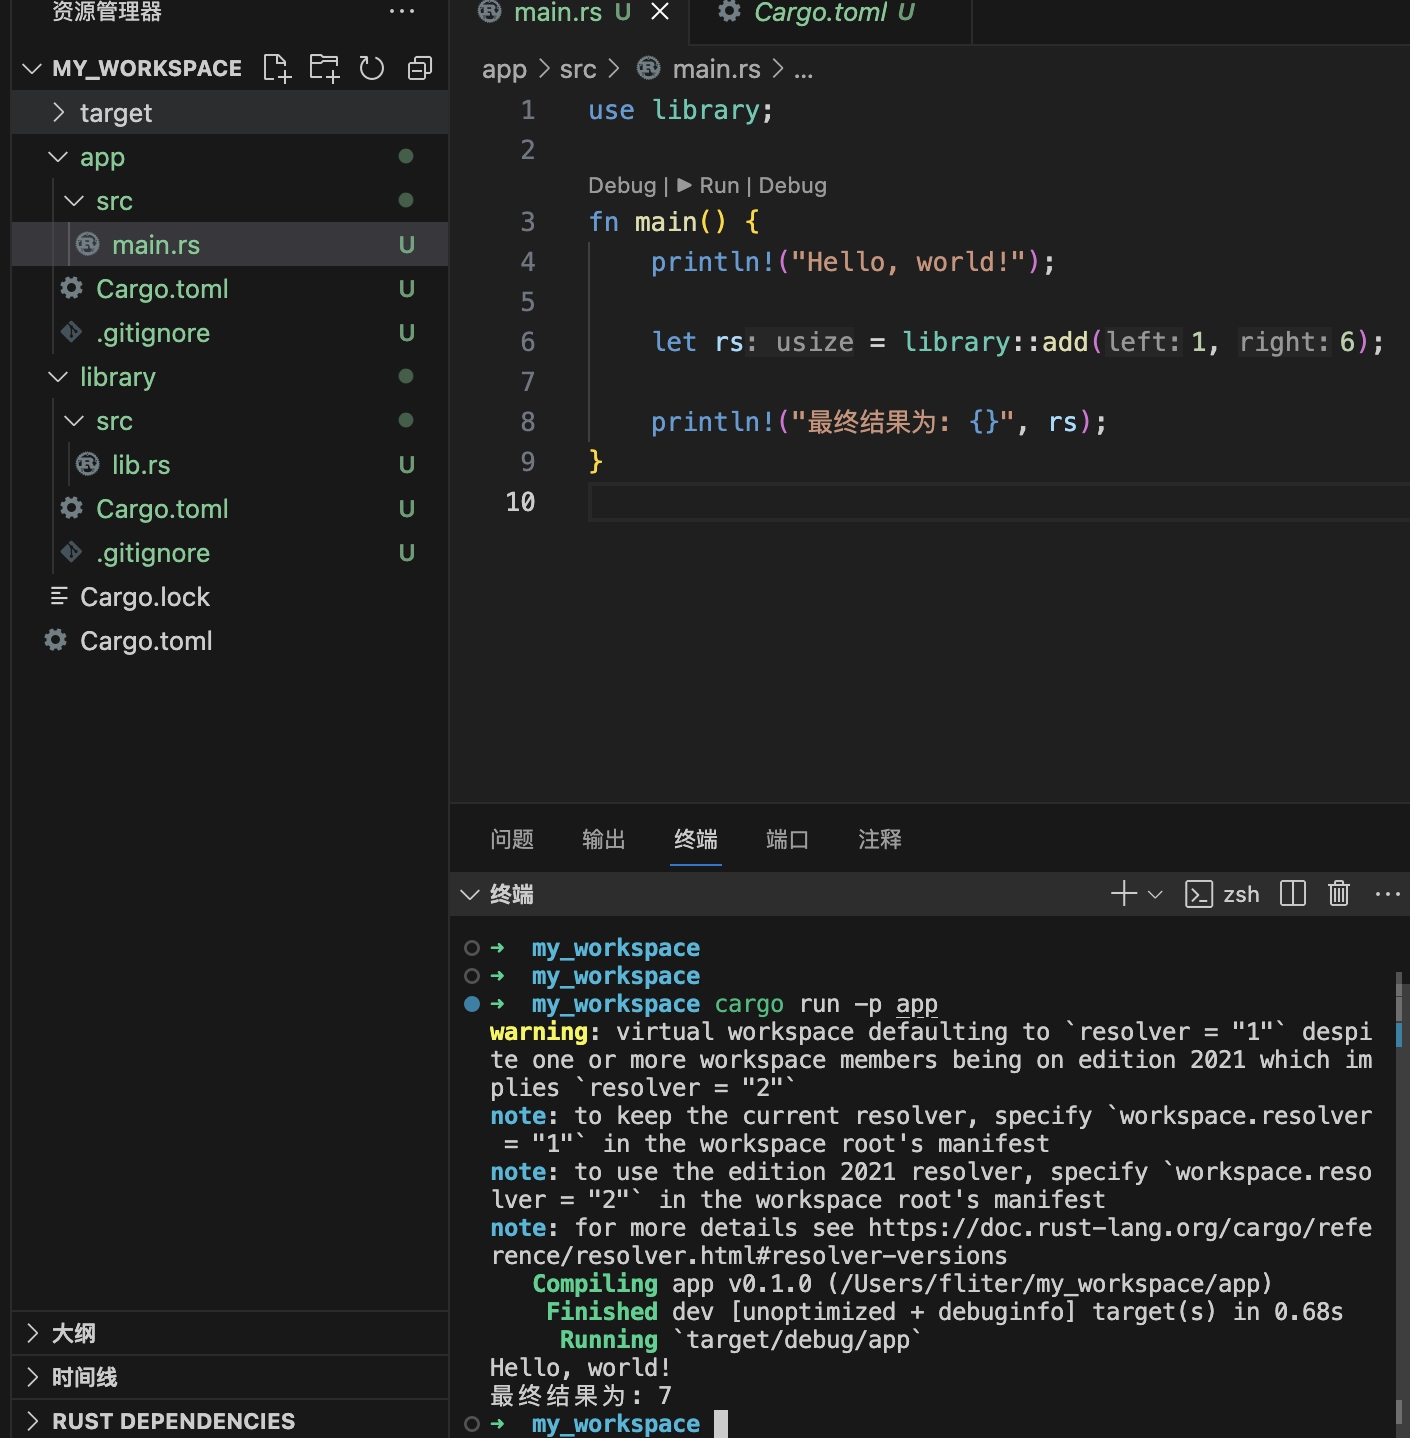The width and height of the screenshot is (1410, 1438).
Task: Click the New Folder icon in explorer header
Action: click(324, 68)
